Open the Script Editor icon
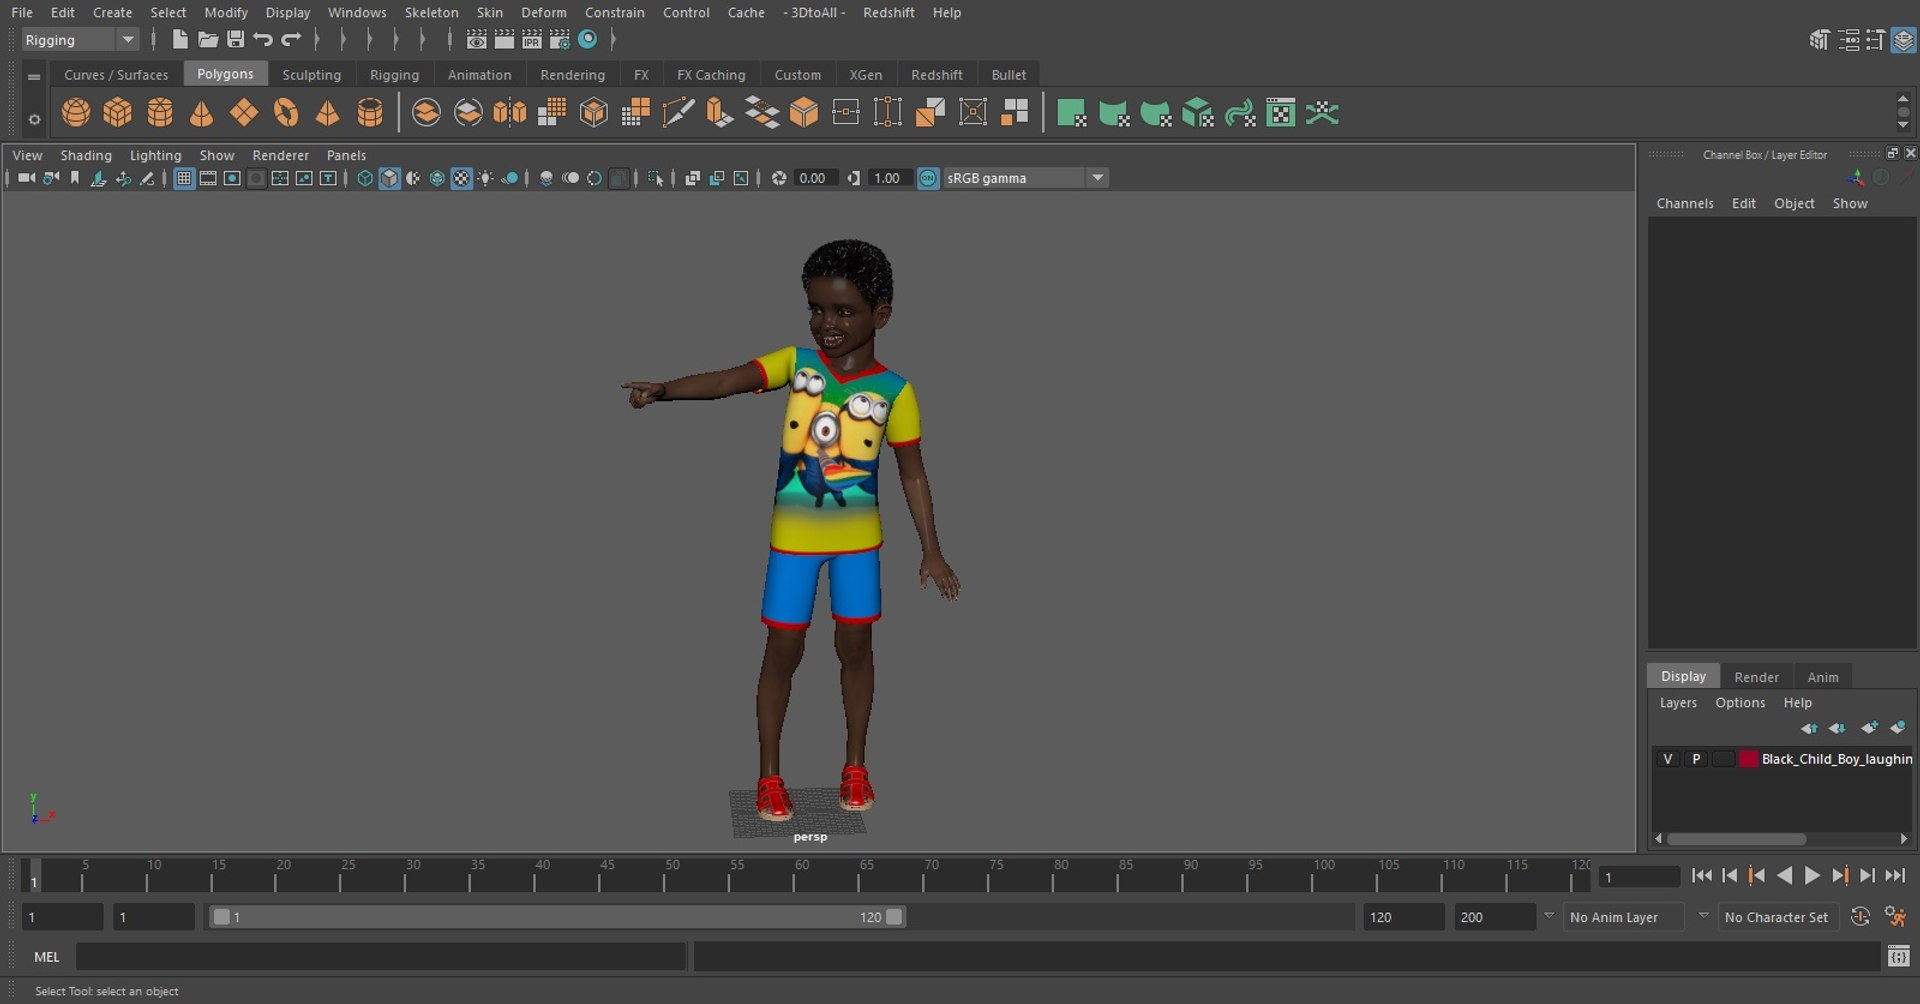This screenshot has height=1004, width=1920. (x=1898, y=957)
